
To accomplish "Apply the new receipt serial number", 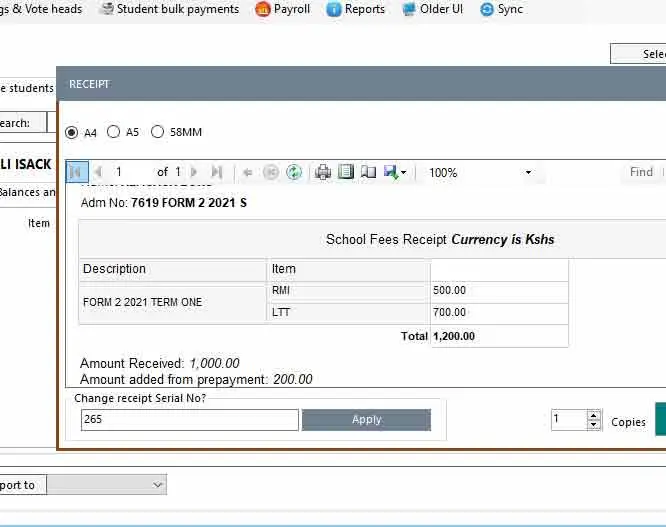I will click(366, 420).
